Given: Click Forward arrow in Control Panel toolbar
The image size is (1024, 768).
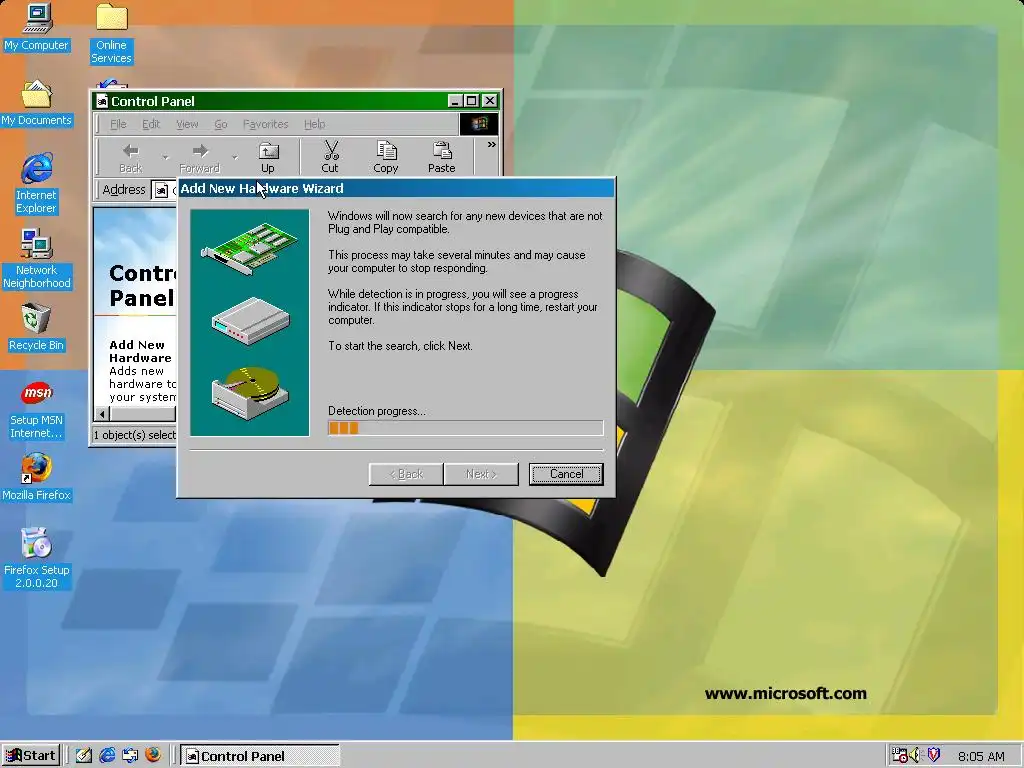Looking at the screenshot, I should [200, 157].
